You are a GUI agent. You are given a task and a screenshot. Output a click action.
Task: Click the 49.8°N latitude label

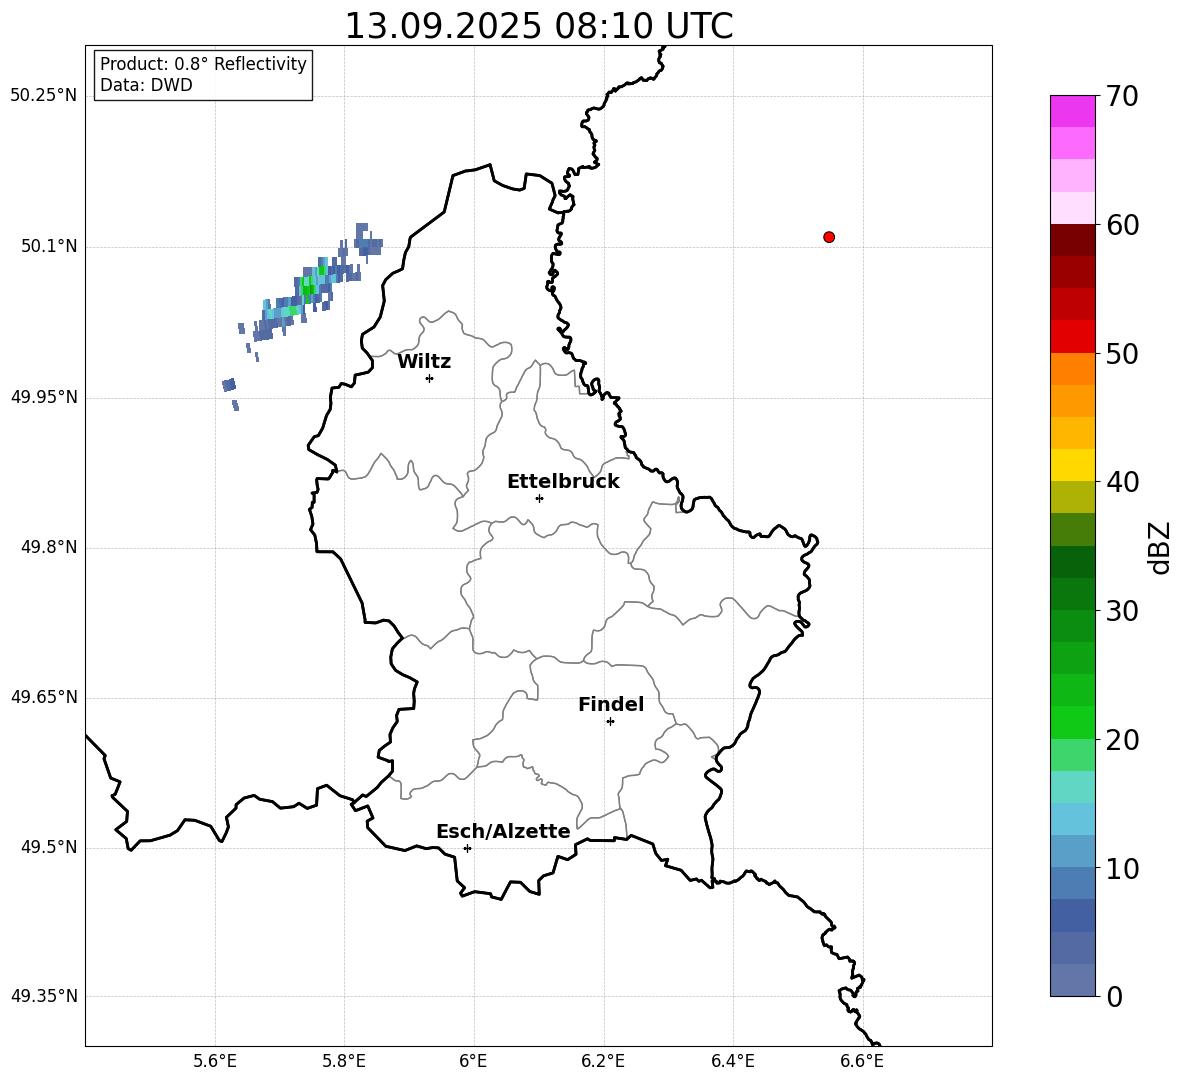coord(48,547)
